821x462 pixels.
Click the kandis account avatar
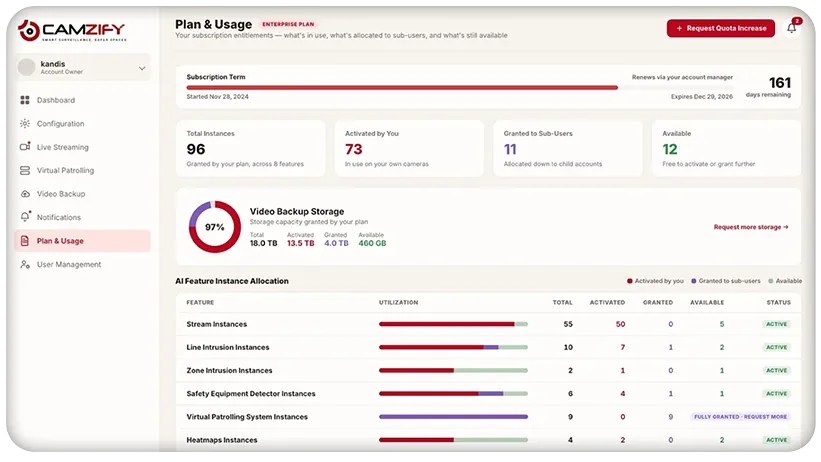point(27,68)
